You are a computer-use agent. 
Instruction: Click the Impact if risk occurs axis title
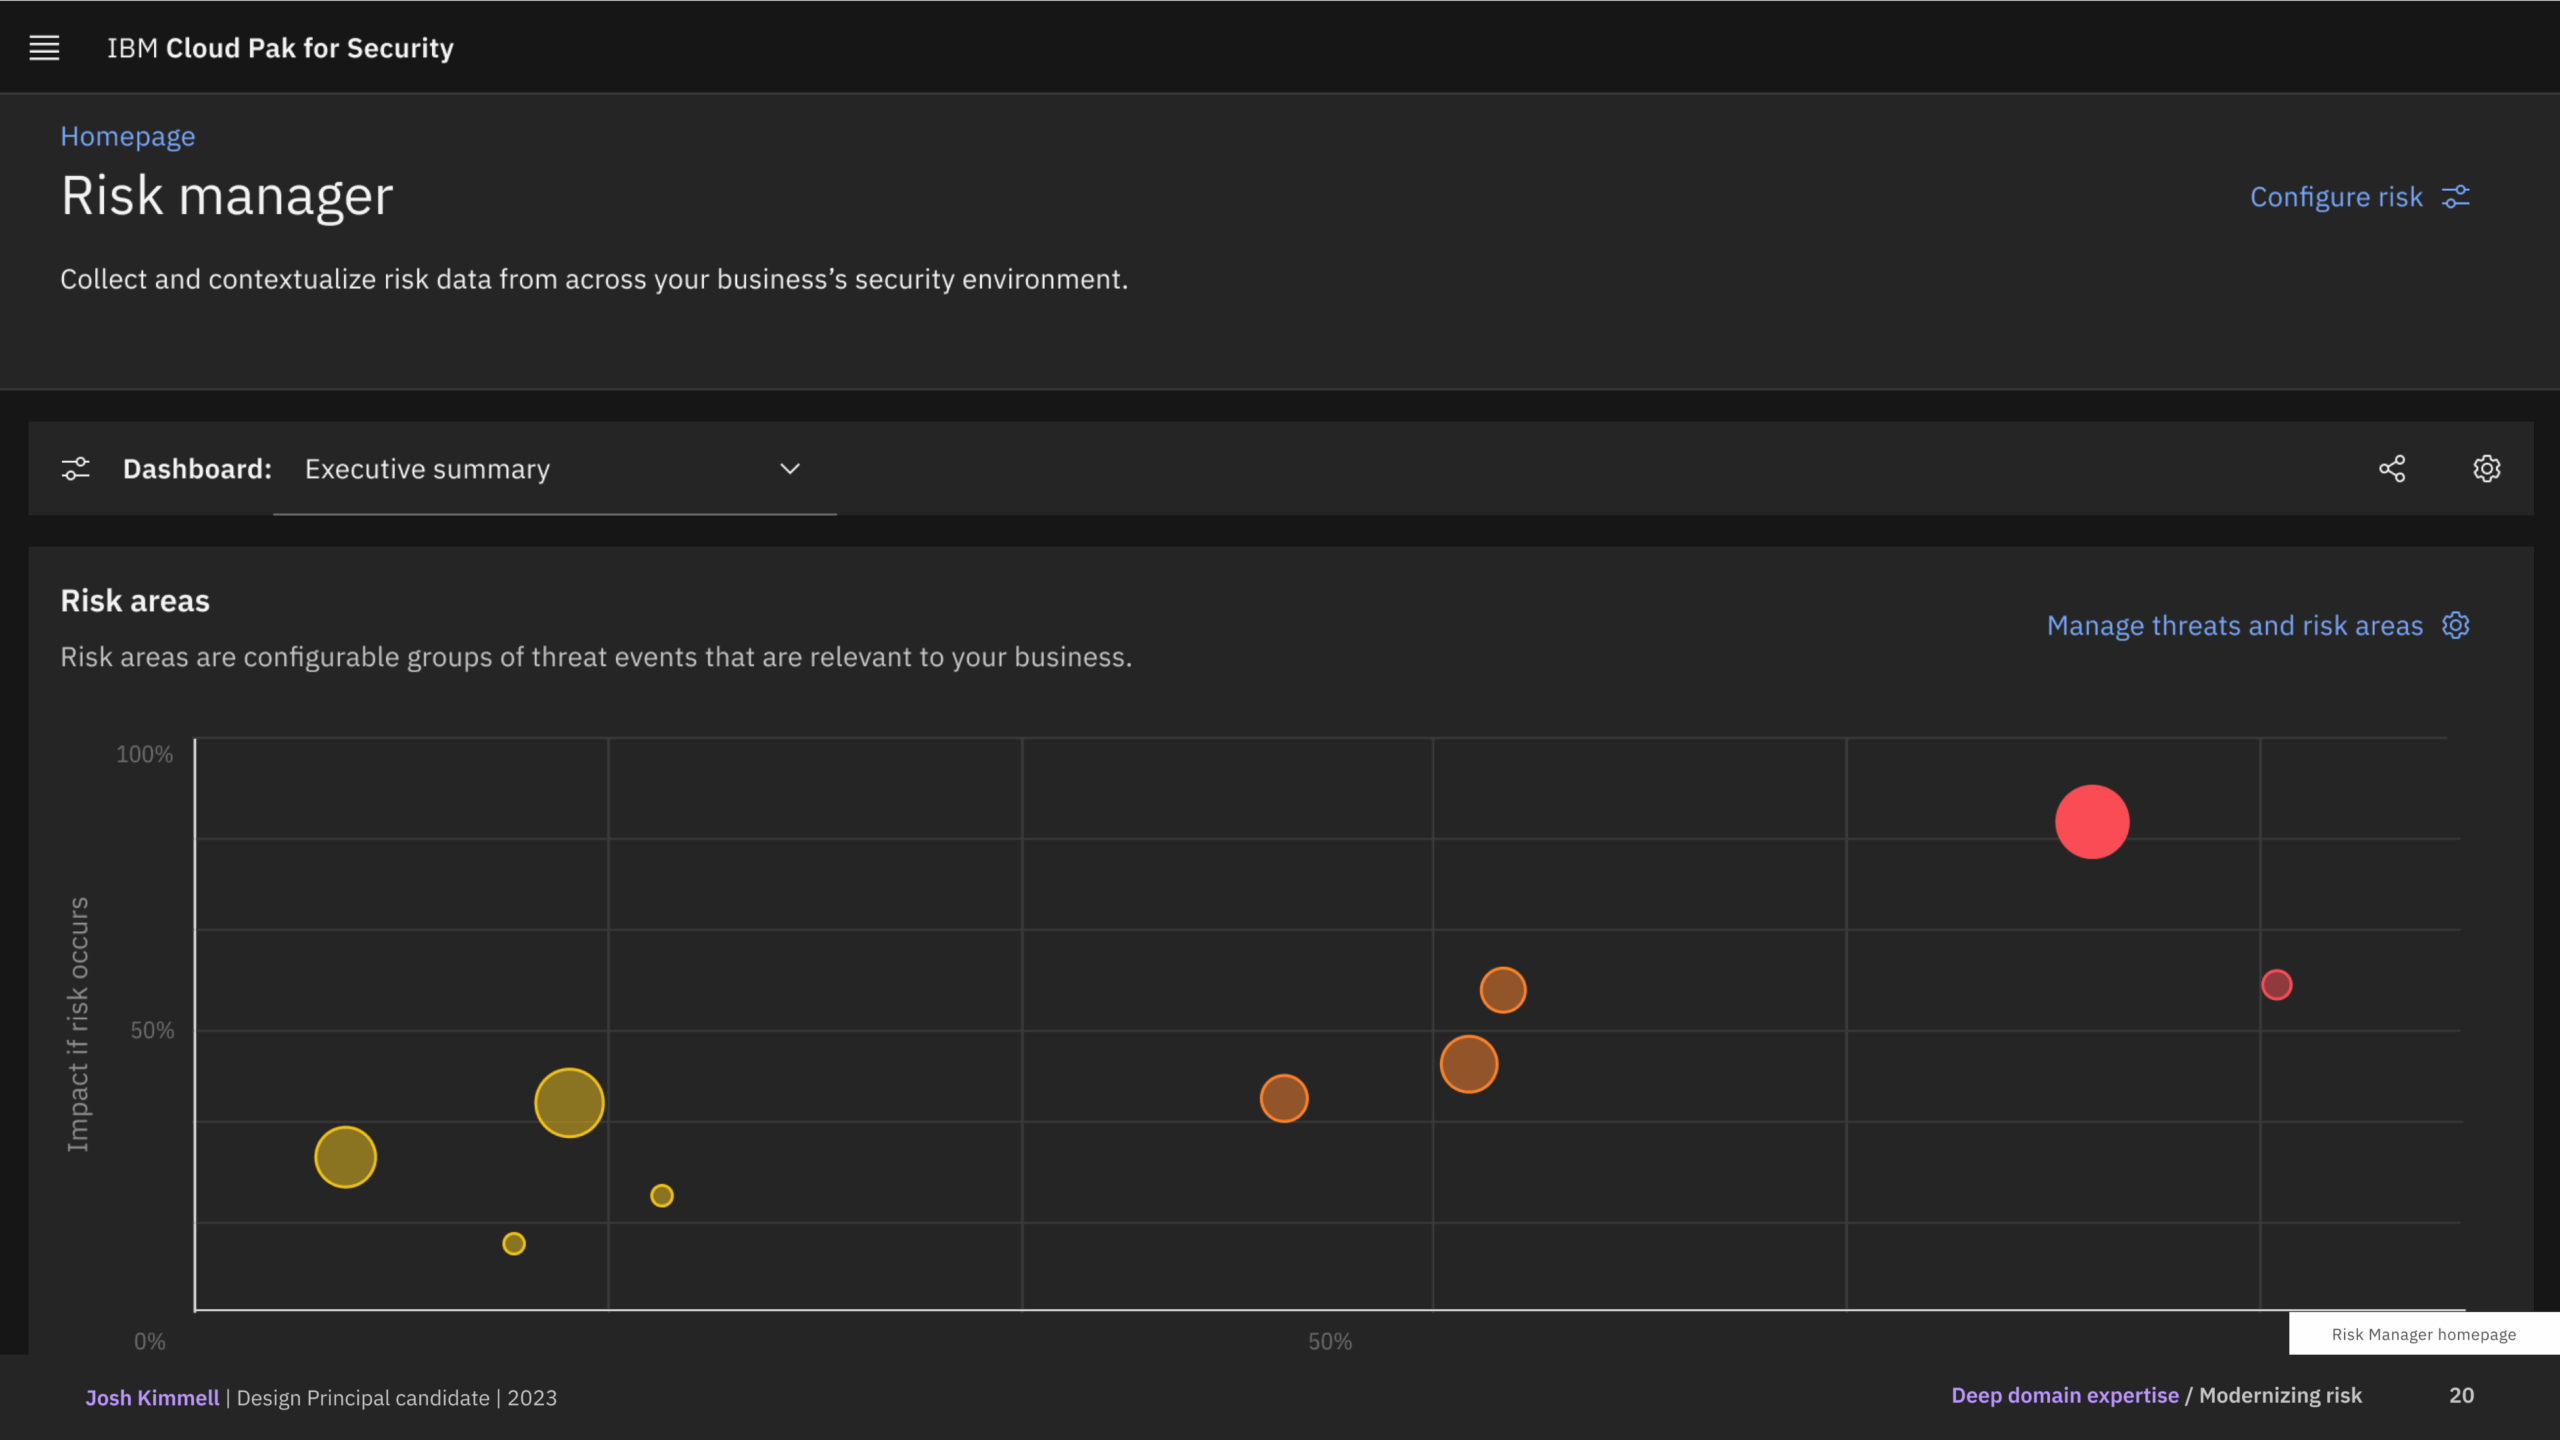click(x=78, y=1024)
